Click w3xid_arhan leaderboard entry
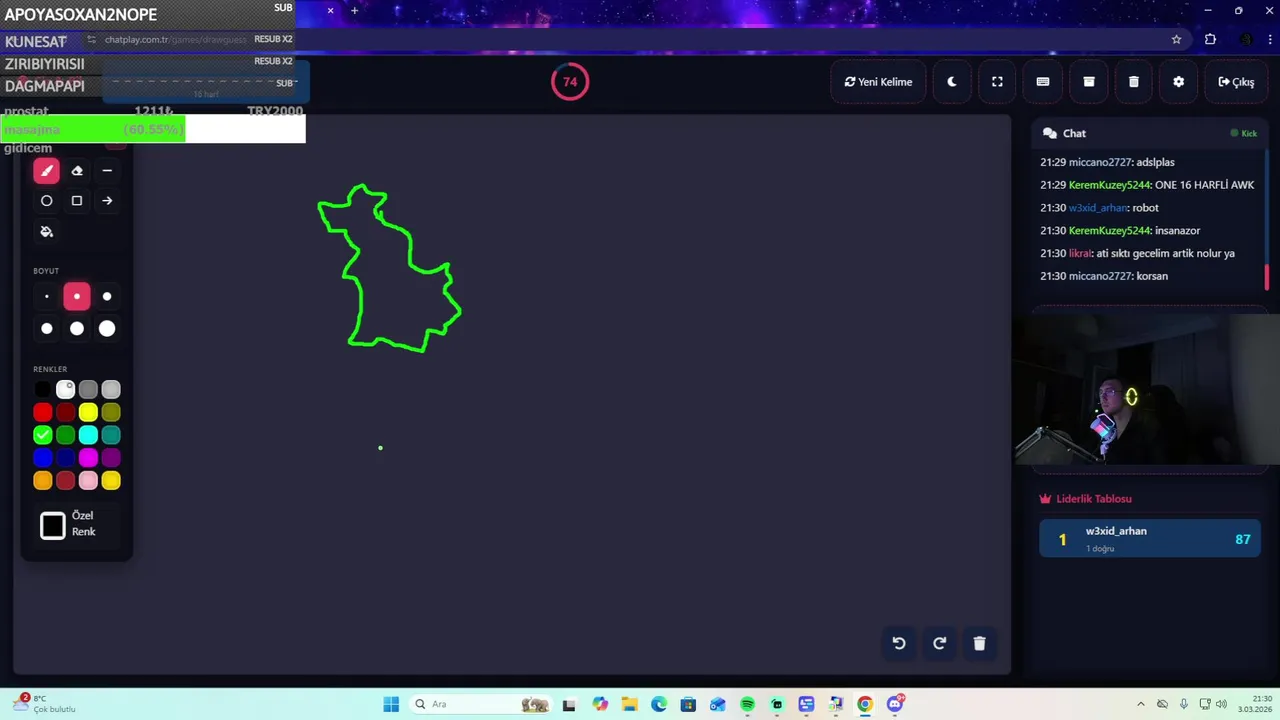This screenshot has height=720, width=1280. [x=1150, y=538]
